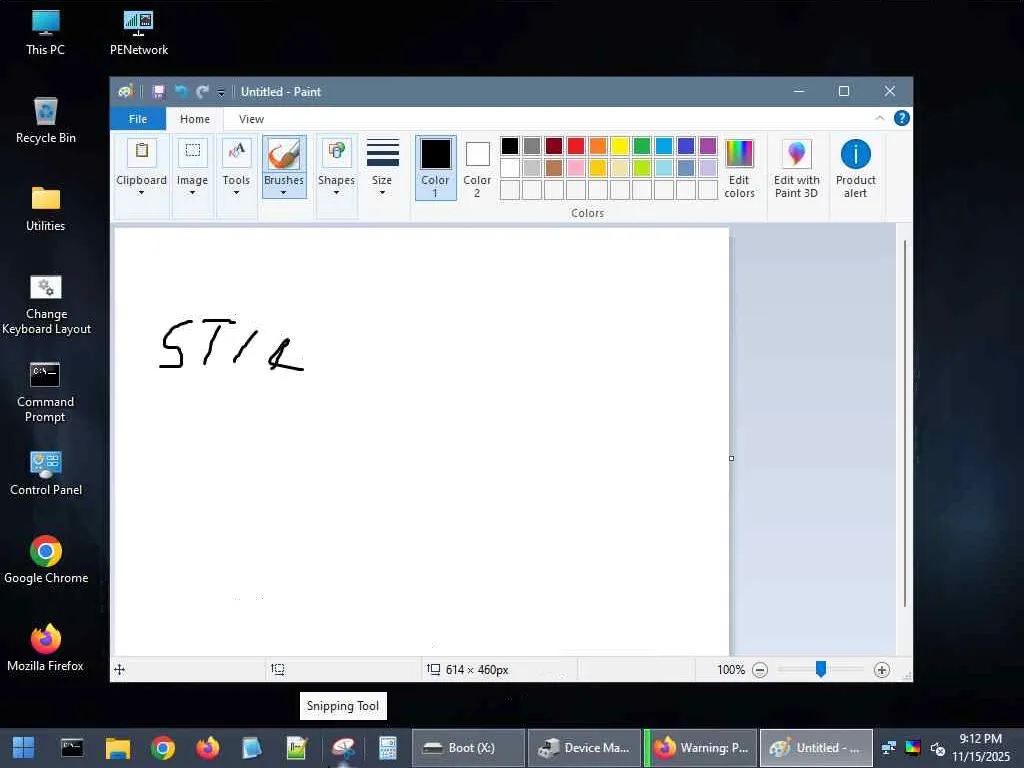Screen dimensions: 1024x768
Task: Click the zoom out minus button
Action: pos(760,669)
